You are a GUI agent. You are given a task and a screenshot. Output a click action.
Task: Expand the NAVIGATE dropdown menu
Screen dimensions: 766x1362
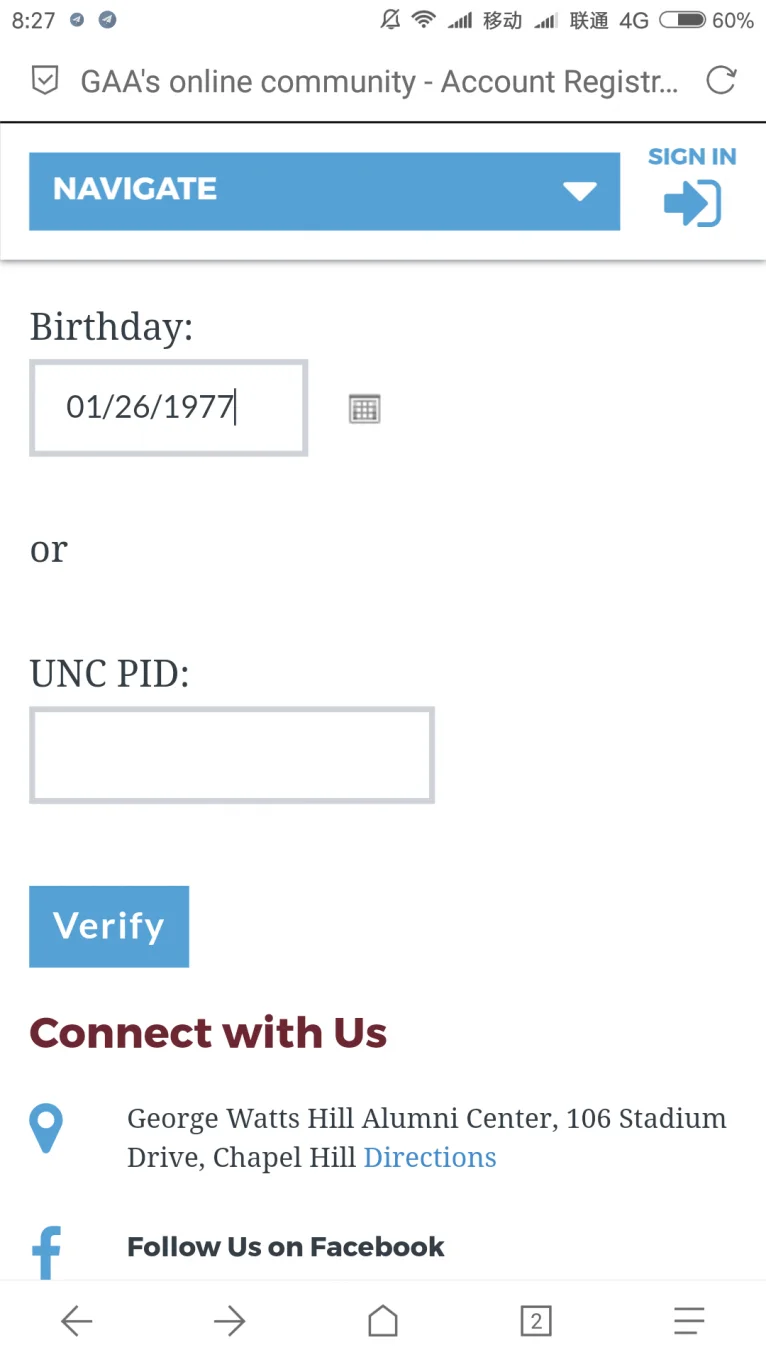(300, 191)
